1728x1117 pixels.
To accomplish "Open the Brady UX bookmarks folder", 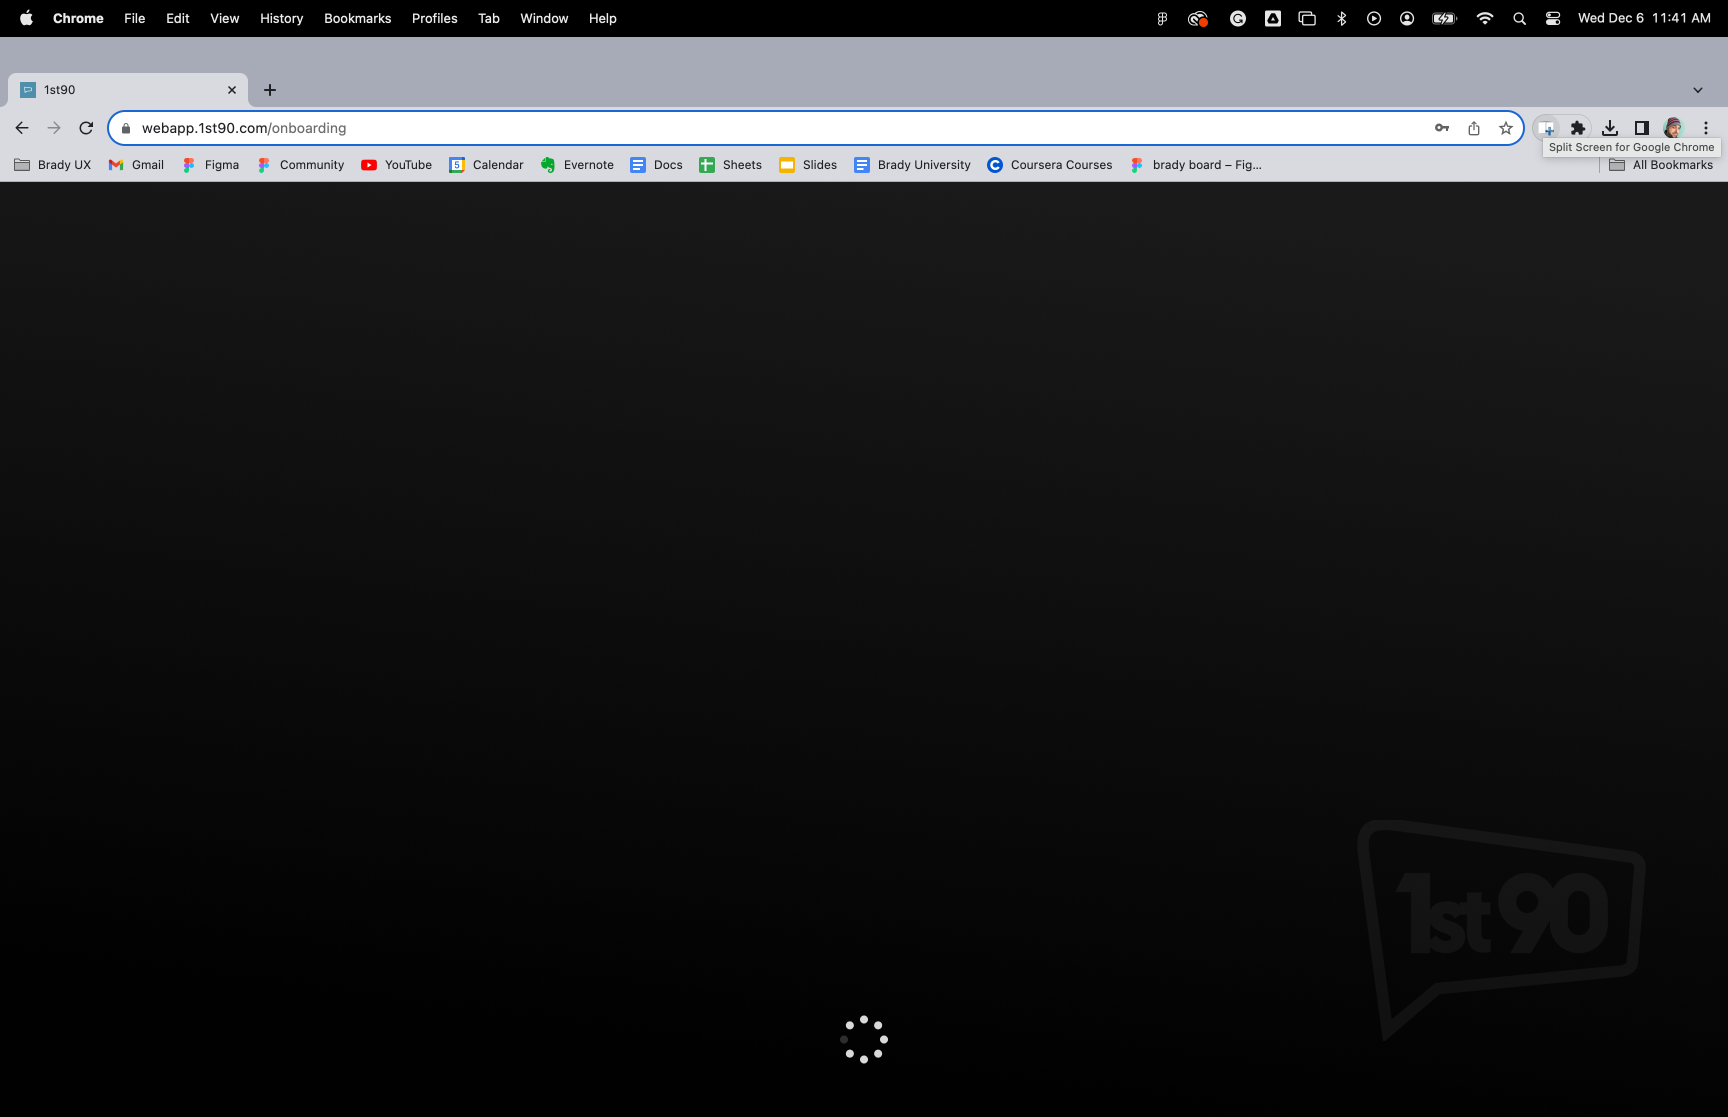I will point(53,165).
